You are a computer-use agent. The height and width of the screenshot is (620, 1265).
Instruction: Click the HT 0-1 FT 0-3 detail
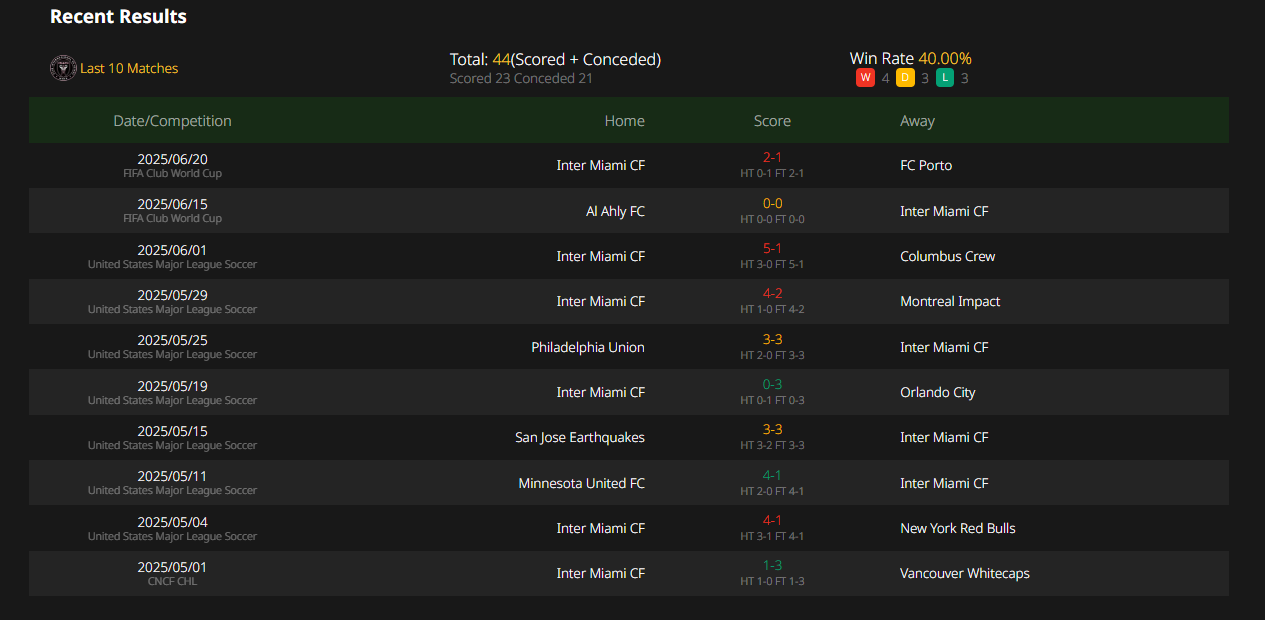[x=772, y=400]
